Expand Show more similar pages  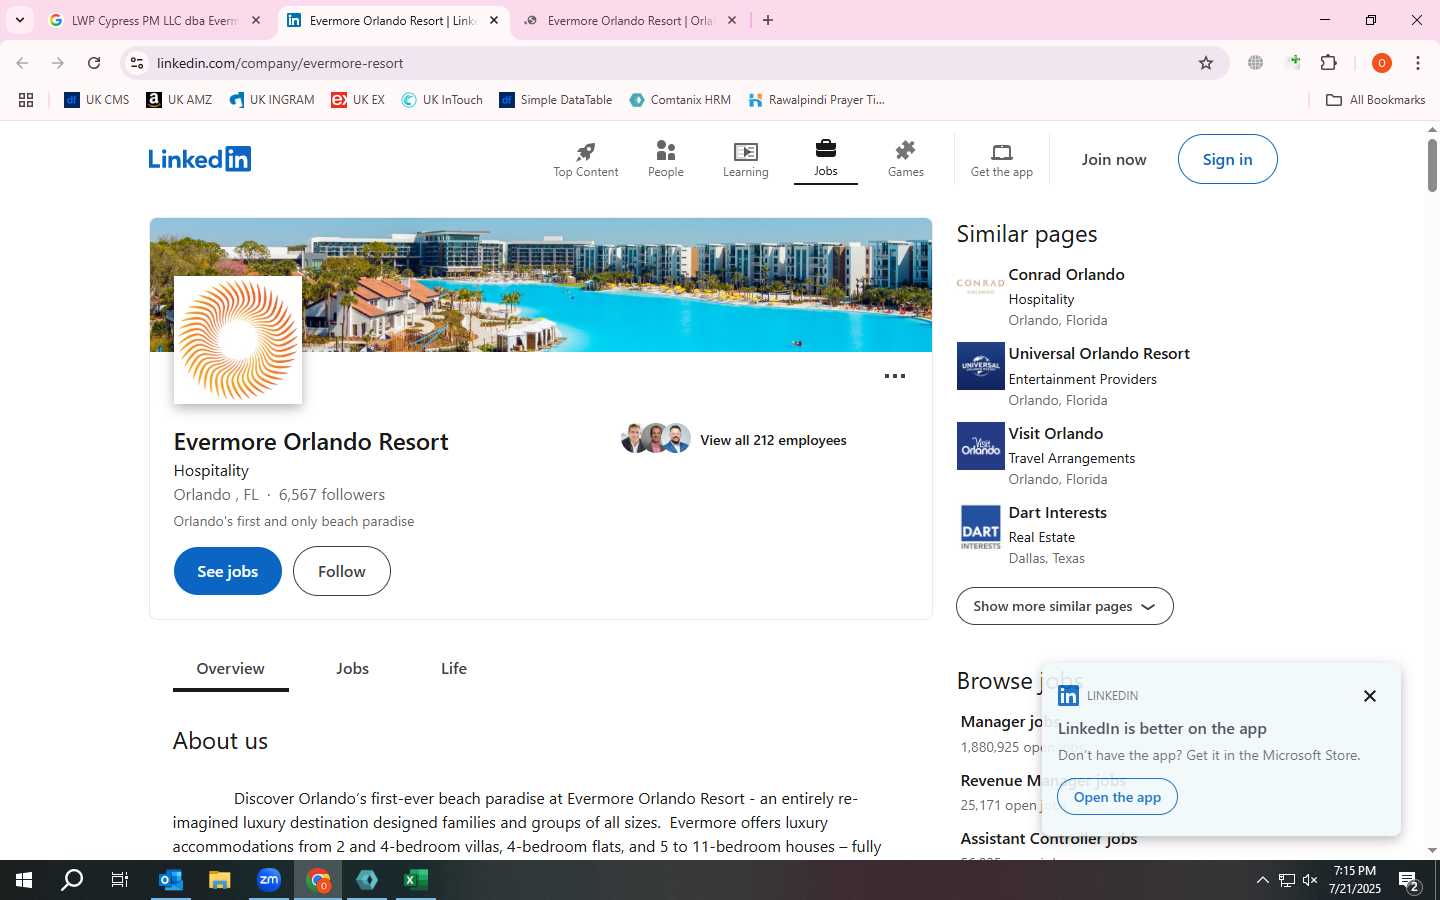point(1065,606)
